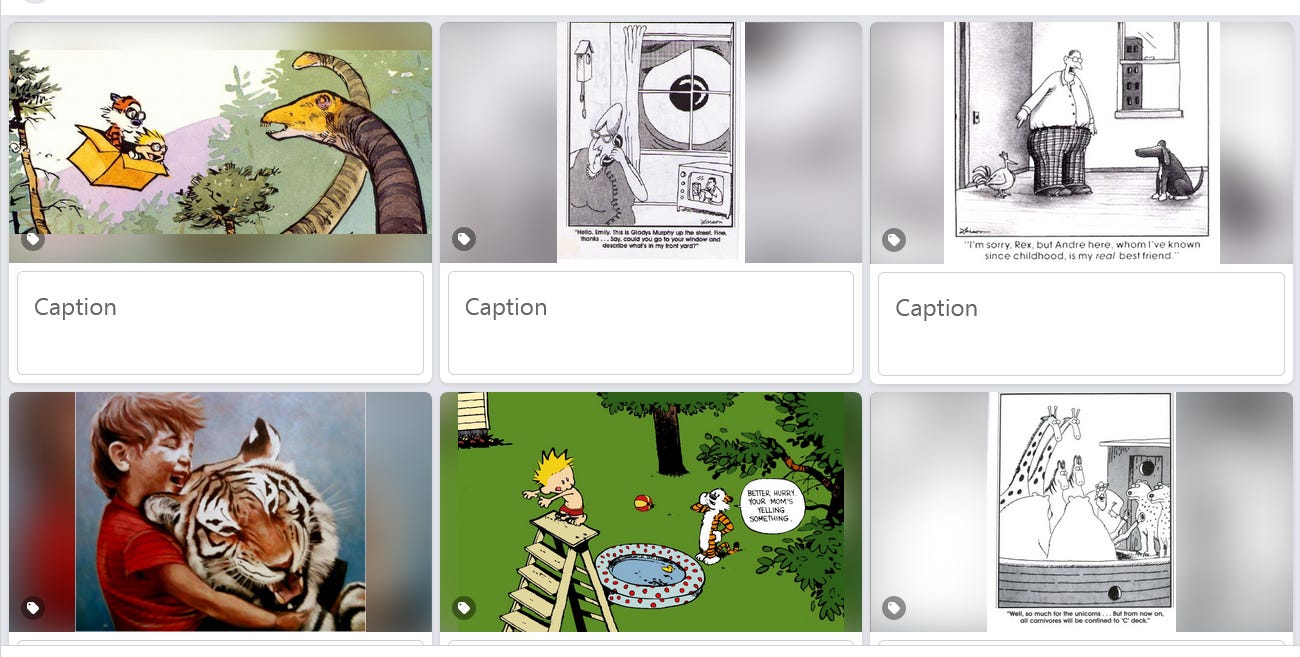The width and height of the screenshot is (1300, 657).
Task: Open tag icon on Calvin pool ladder comic
Action: 463,607
